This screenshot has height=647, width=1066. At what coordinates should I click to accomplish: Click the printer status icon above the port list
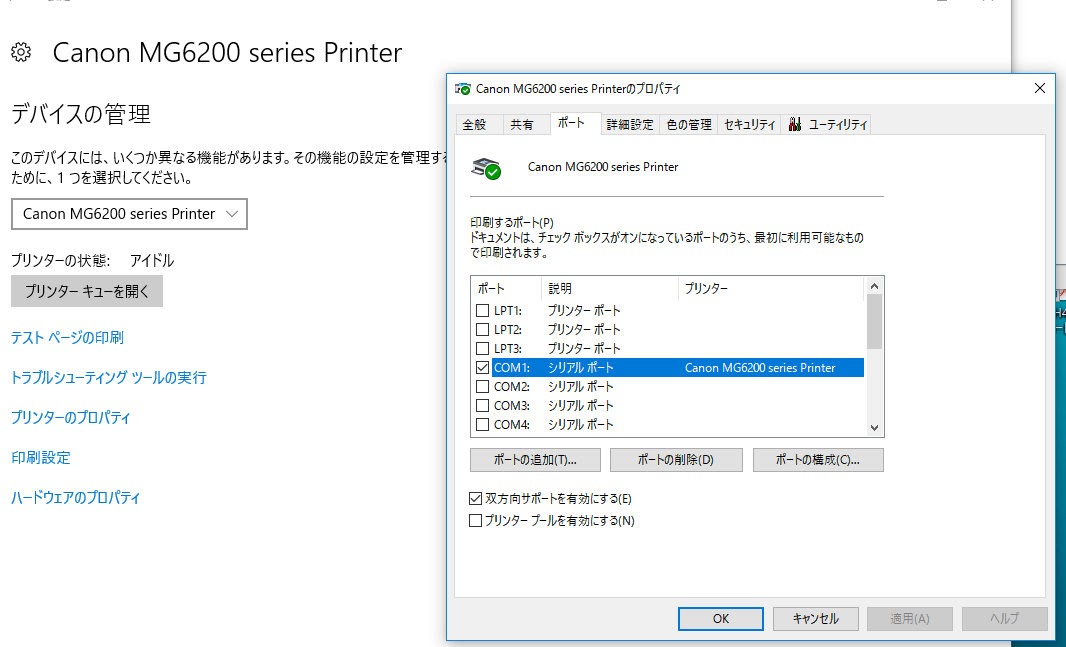click(x=485, y=167)
